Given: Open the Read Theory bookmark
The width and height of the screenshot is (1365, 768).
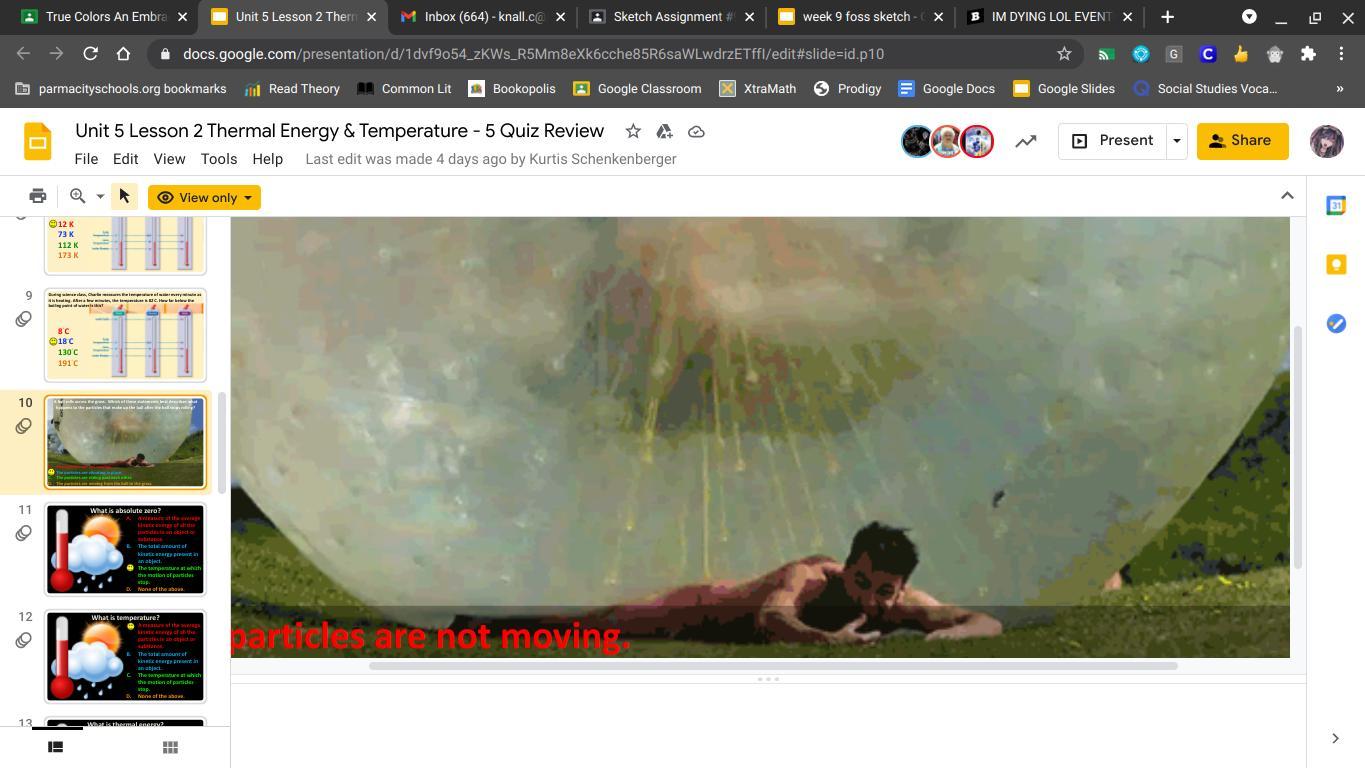Looking at the screenshot, I should pos(292,89).
